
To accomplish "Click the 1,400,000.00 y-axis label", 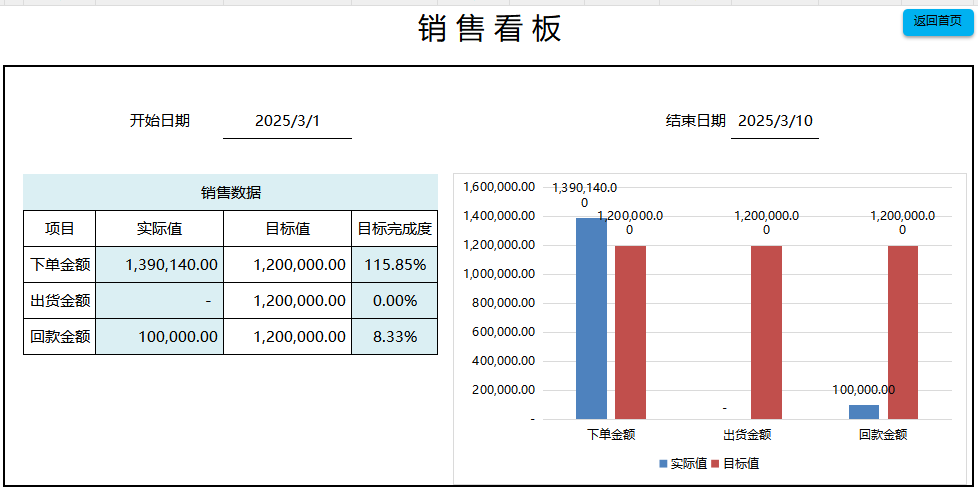I will coord(499,216).
